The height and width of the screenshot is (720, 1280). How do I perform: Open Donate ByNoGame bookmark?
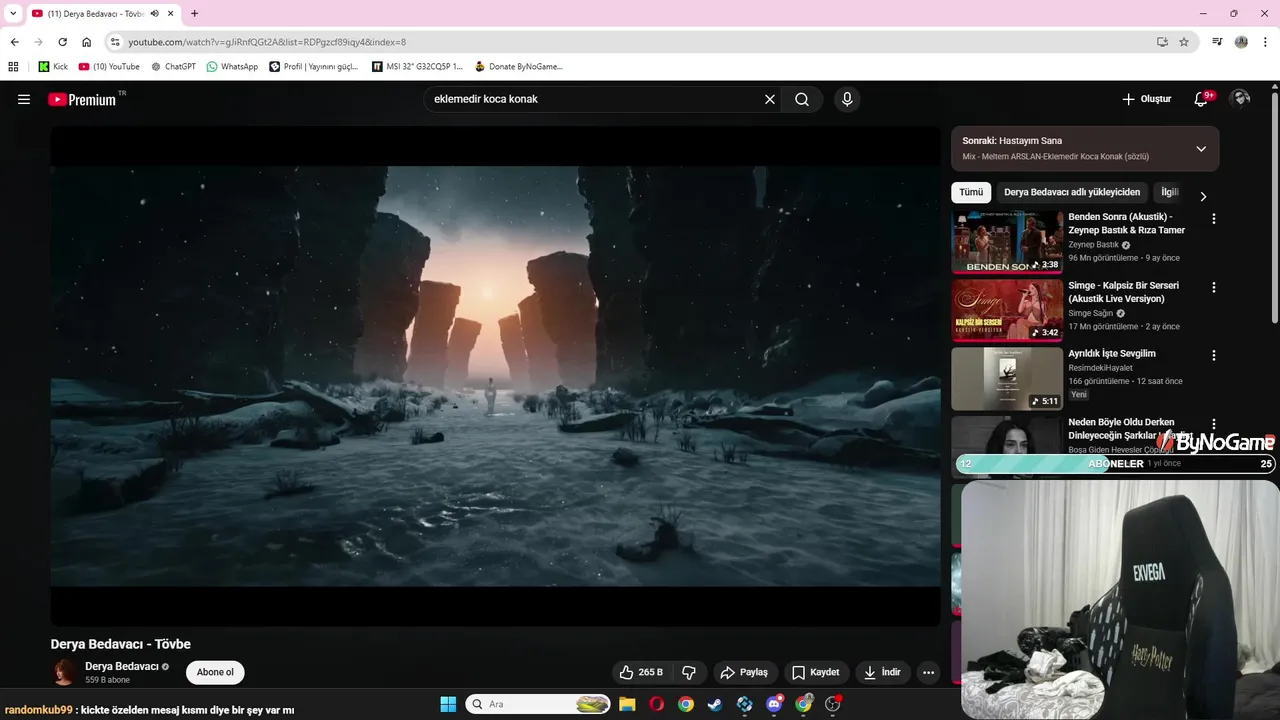click(x=518, y=67)
